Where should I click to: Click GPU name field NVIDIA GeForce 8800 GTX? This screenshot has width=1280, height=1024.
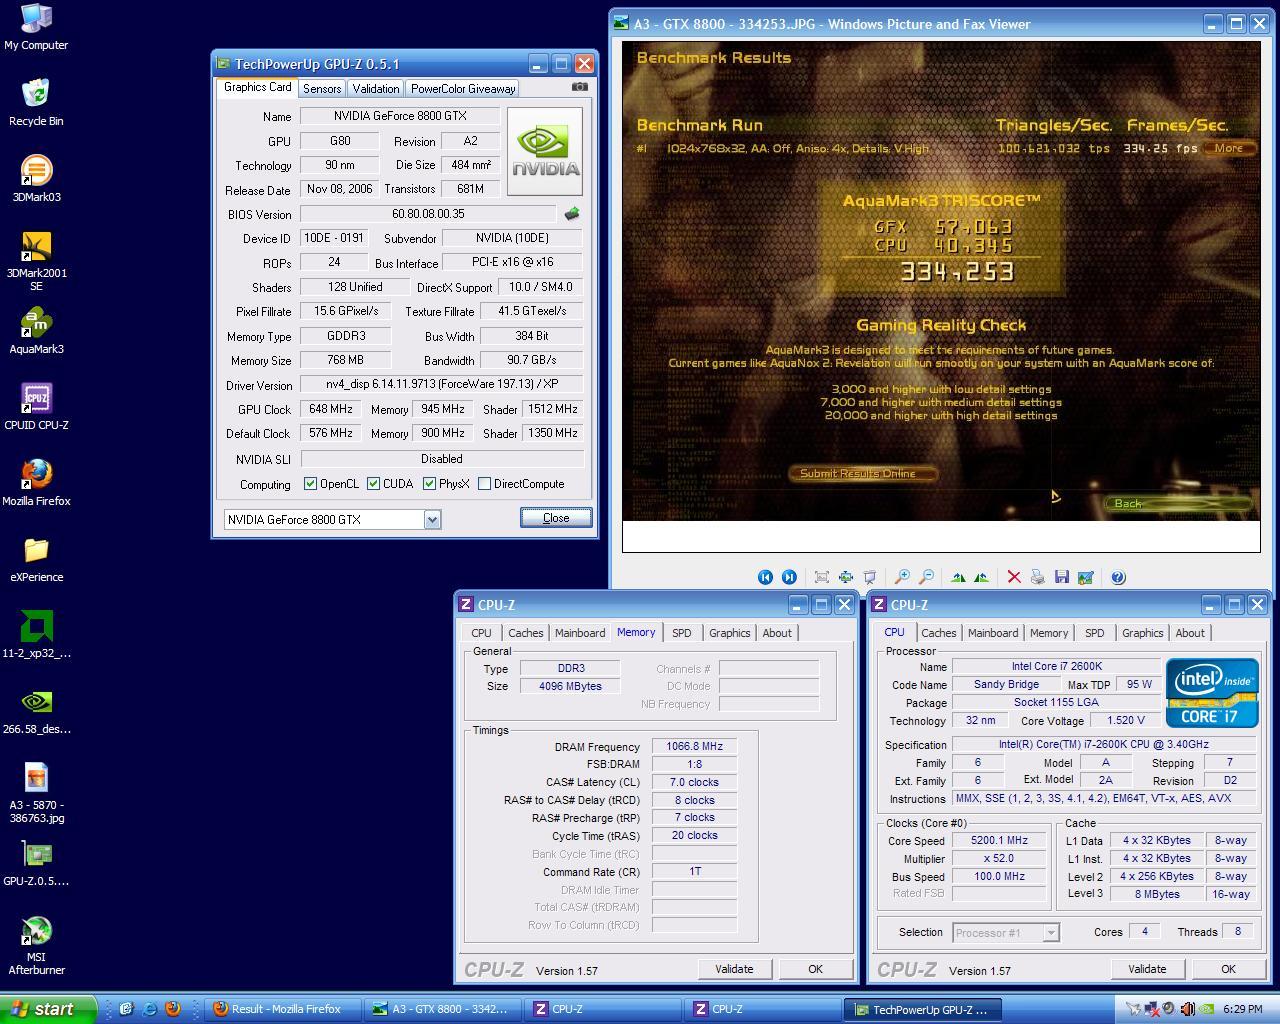[x=400, y=116]
